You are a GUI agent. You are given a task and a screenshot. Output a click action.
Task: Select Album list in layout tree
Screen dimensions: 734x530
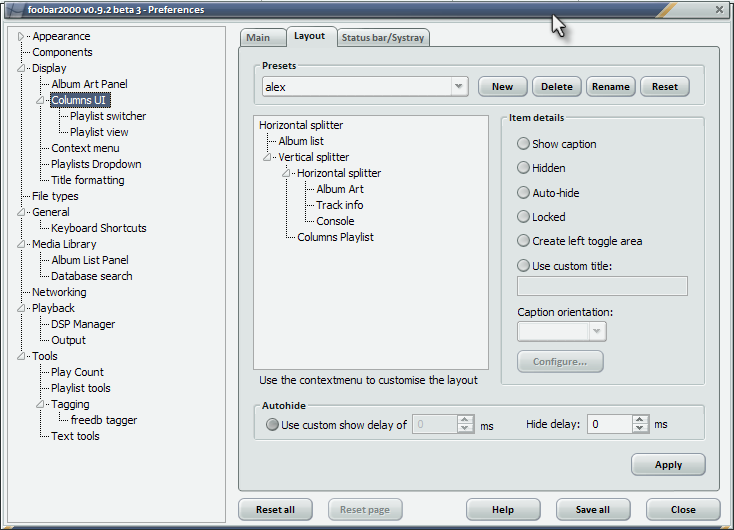point(301,141)
